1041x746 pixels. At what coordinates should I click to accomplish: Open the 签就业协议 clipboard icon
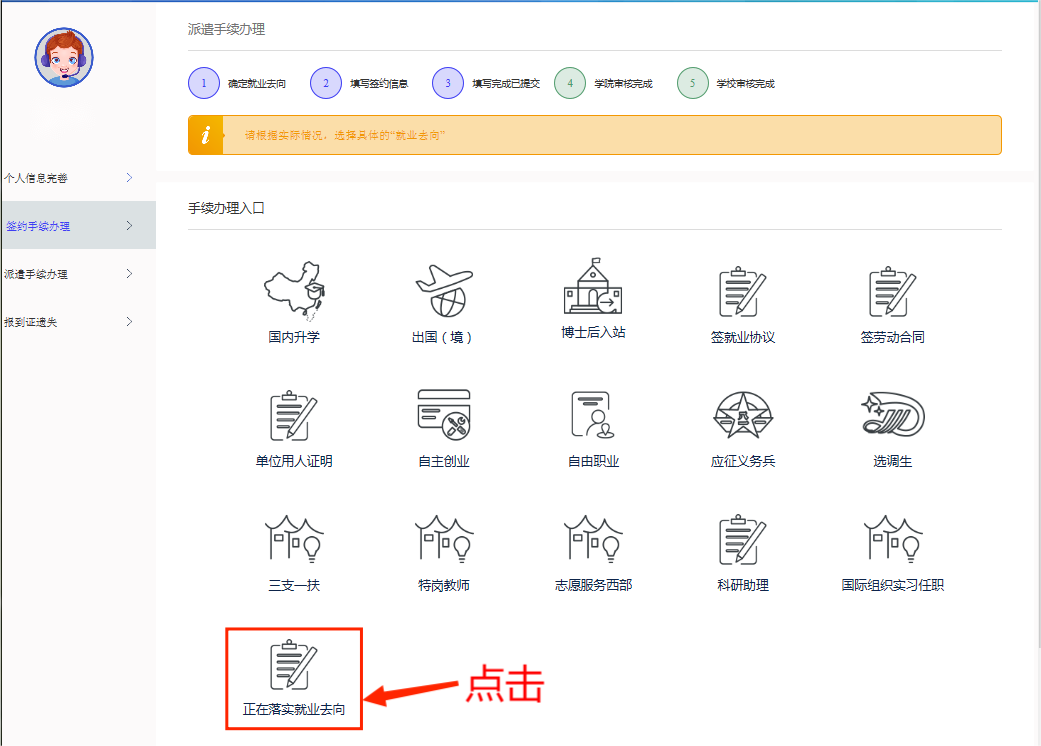742,292
